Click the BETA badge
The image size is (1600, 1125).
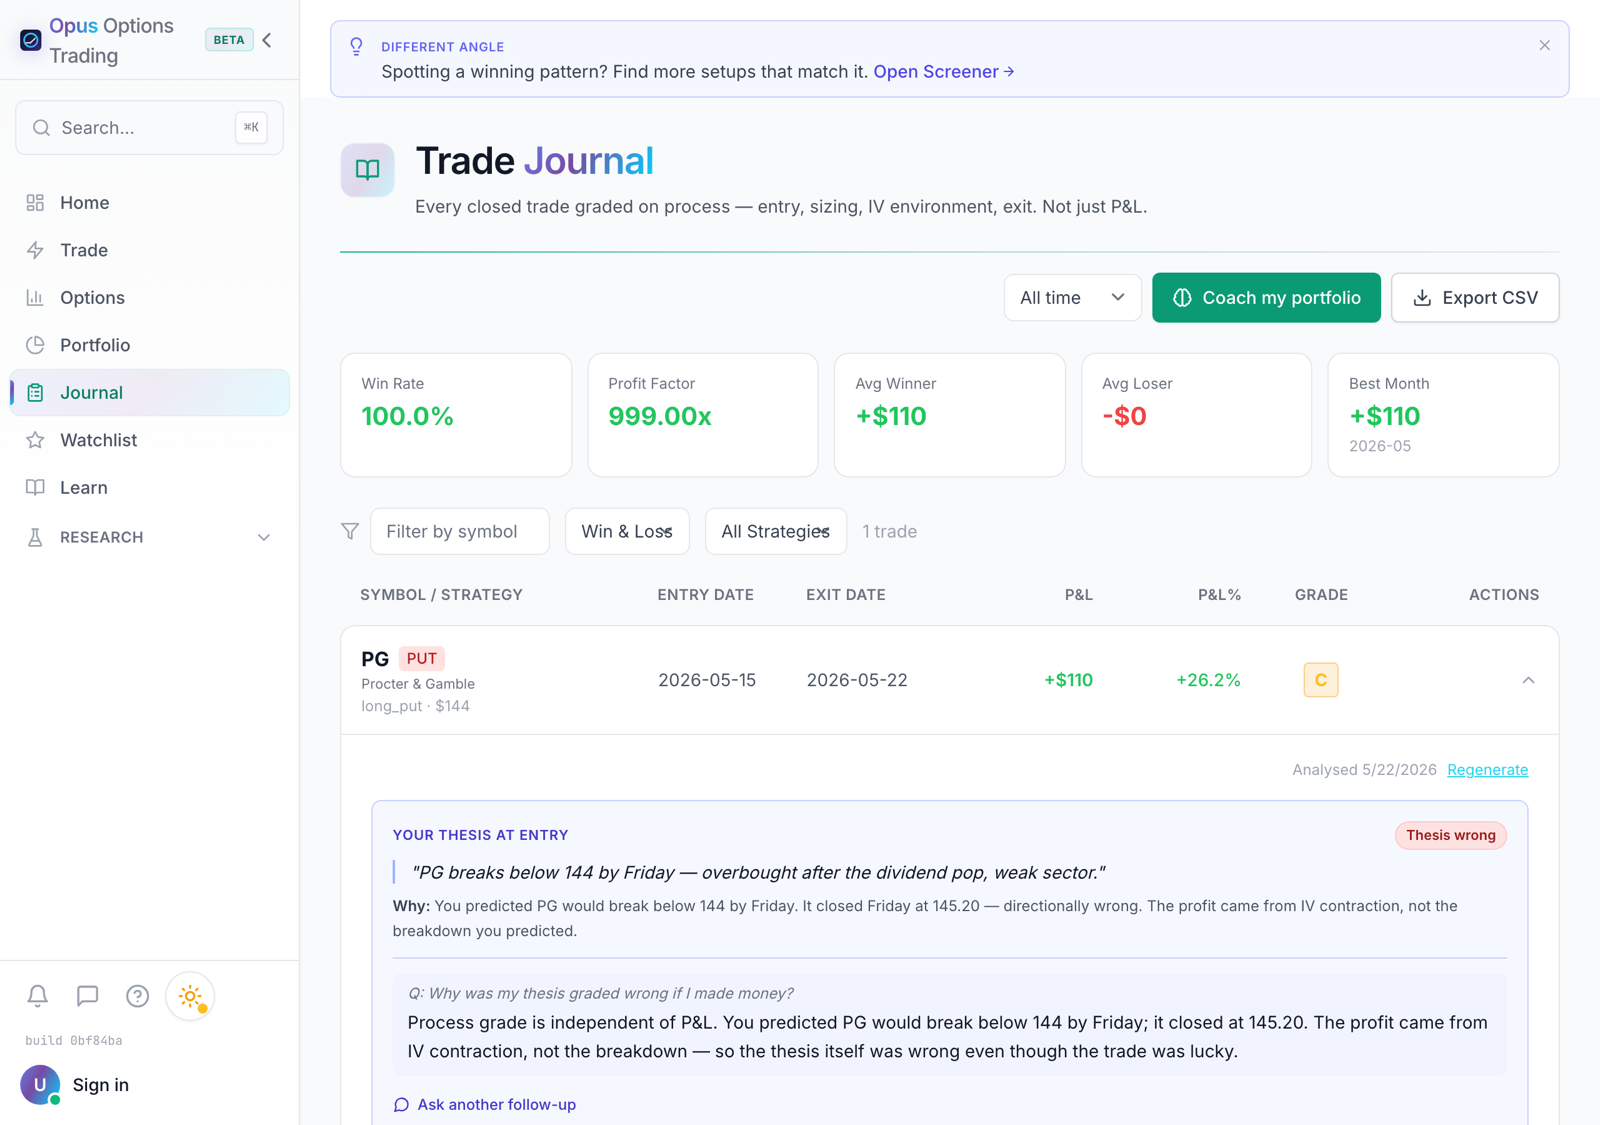tap(229, 40)
